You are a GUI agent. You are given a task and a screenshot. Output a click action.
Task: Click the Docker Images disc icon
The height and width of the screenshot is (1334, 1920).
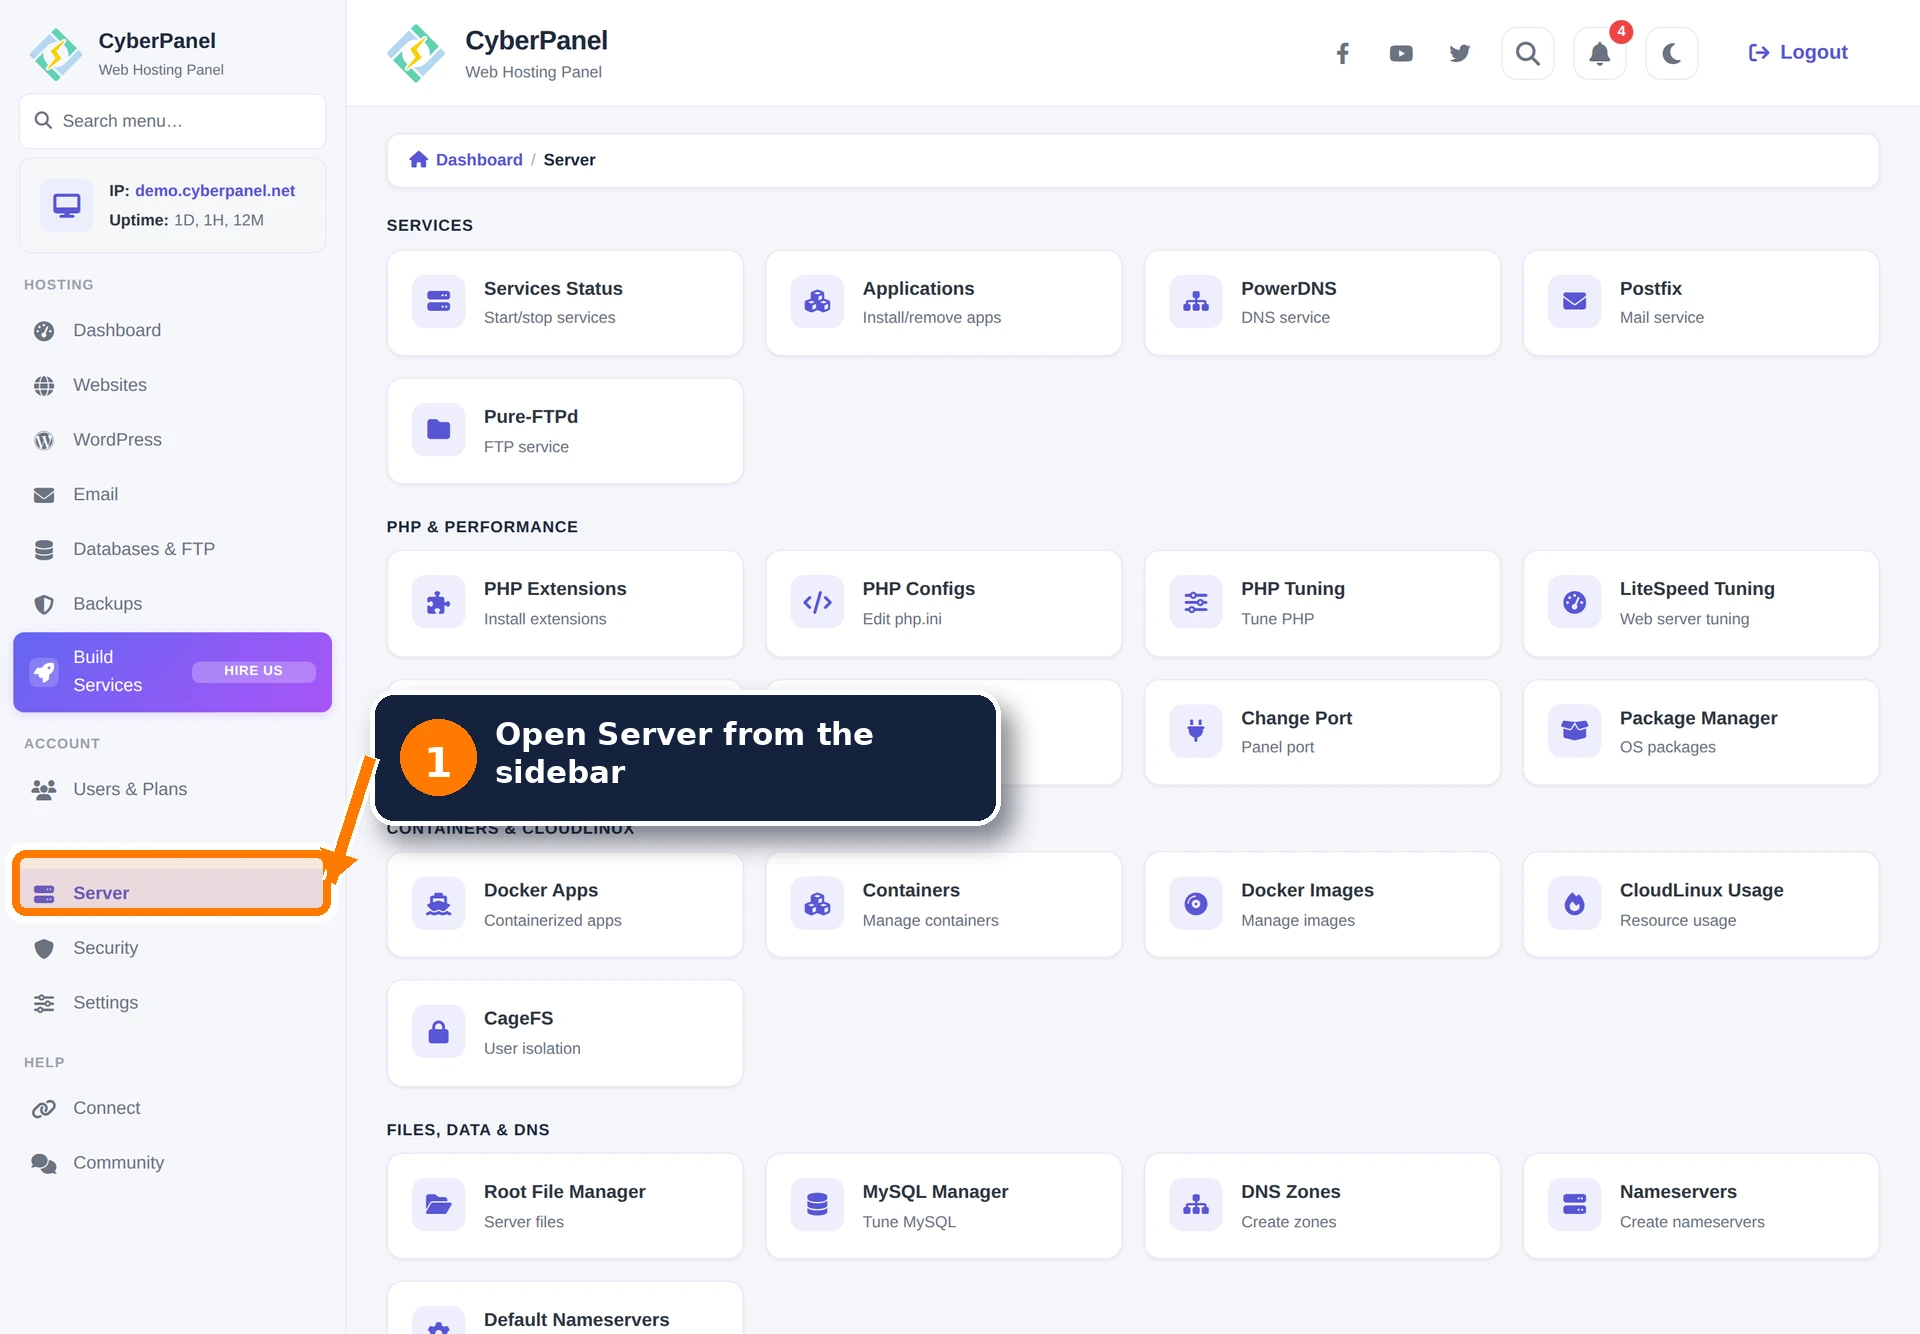tap(1196, 904)
